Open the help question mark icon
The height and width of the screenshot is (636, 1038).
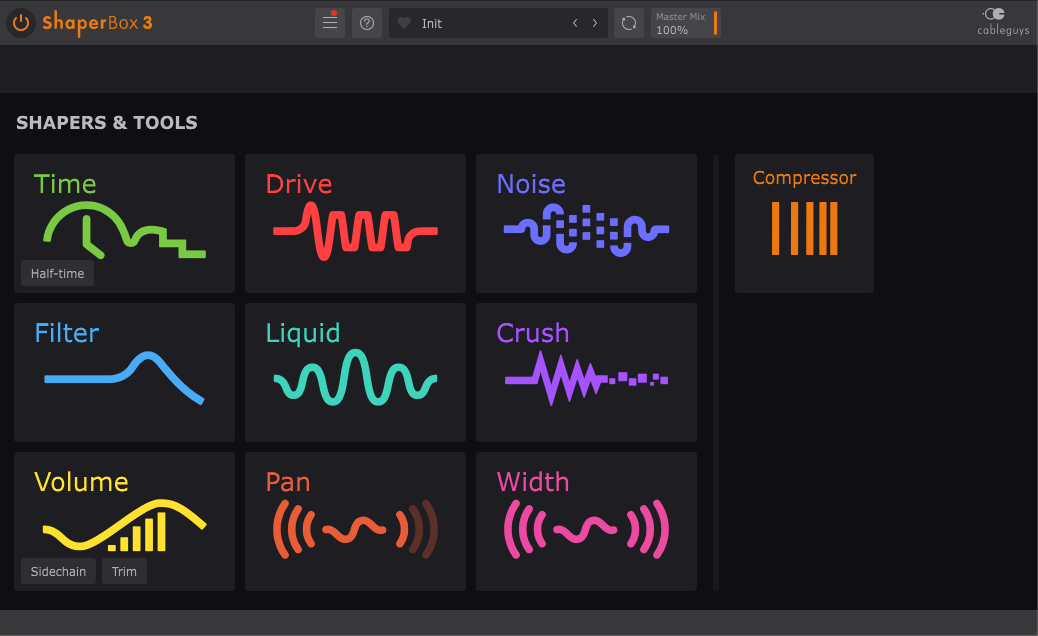coord(367,23)
